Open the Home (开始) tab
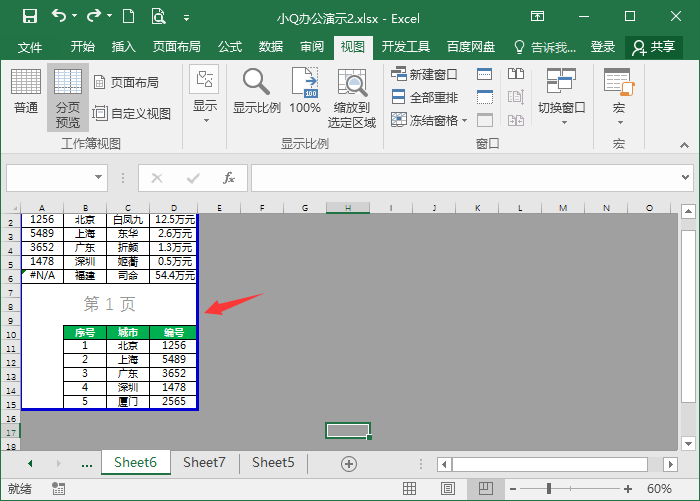The image size is (700, 501). [82, 47]
